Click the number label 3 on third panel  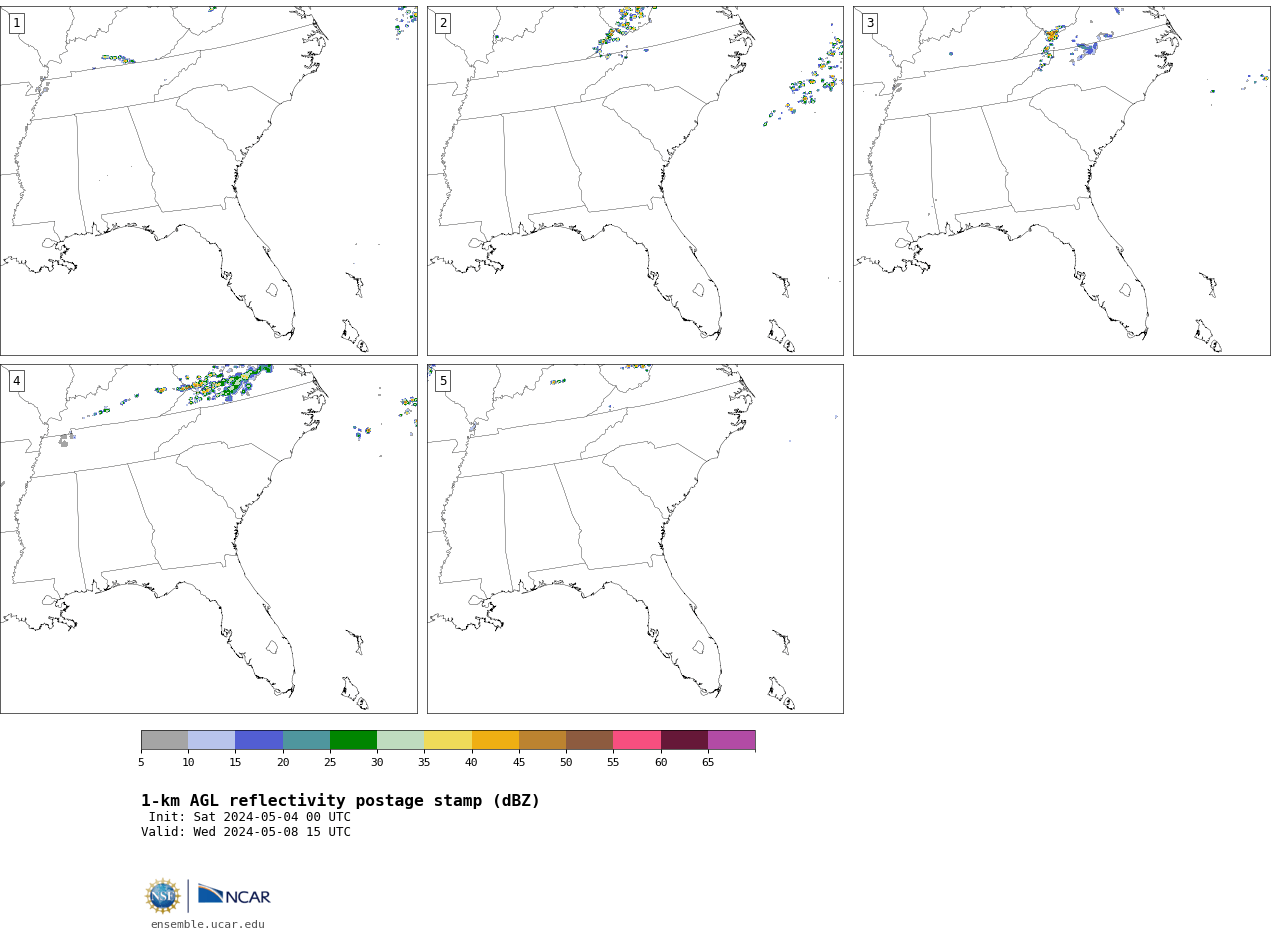(x=870, y=23)
